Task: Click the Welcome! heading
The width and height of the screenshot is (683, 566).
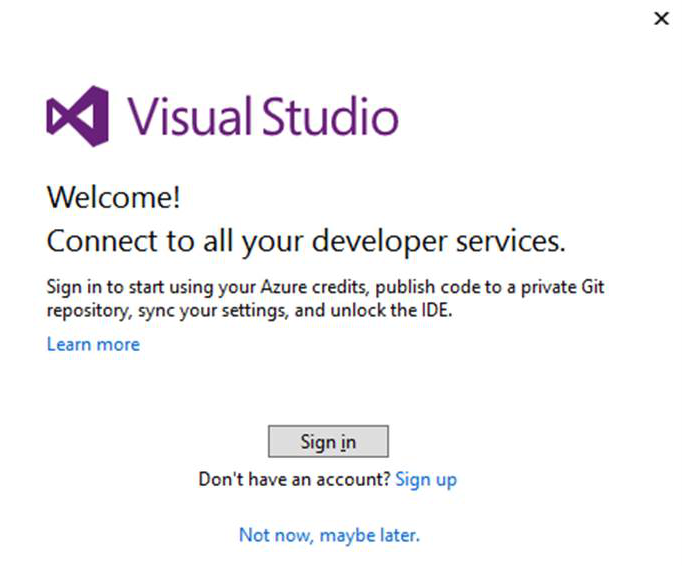Action: 113,197
